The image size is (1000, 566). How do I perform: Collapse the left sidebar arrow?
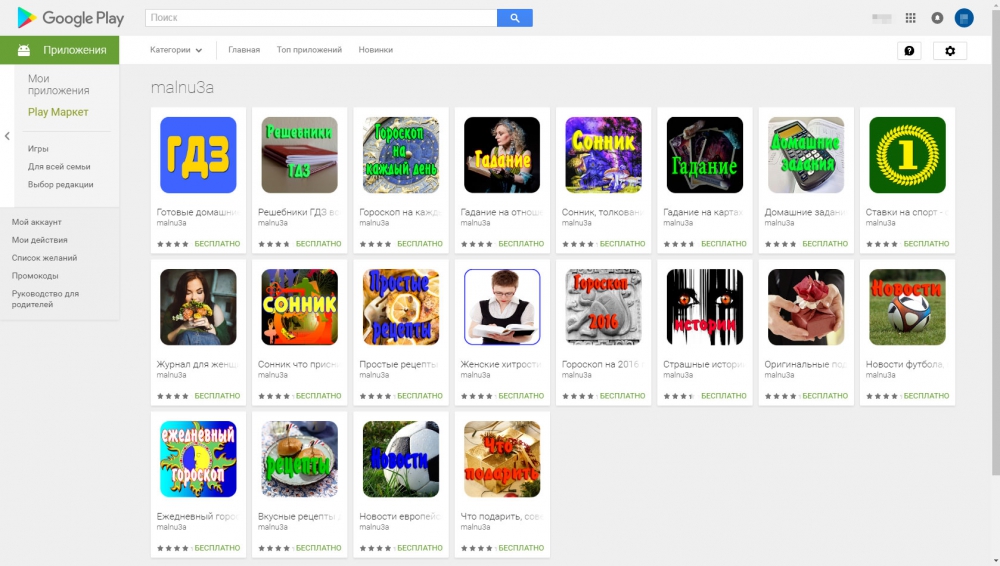click(x=7, y=136)
